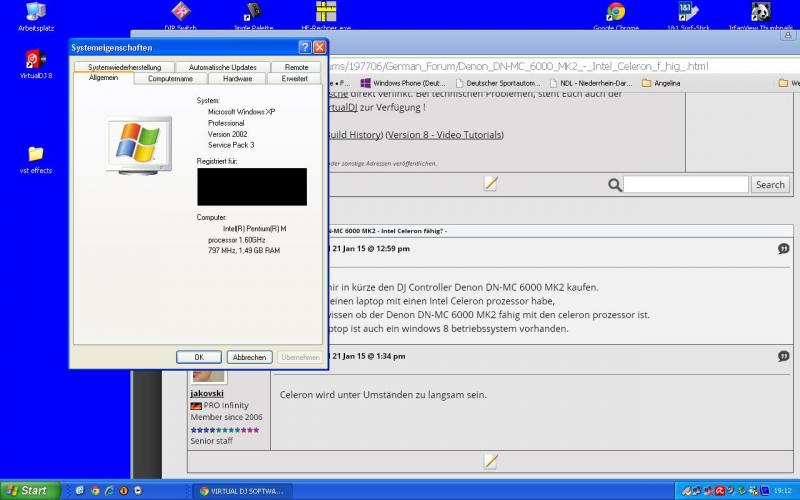Switch to the Computername tab
This screenshot has height=500, width=800.
pyautogui.click(x=170, y=78)
